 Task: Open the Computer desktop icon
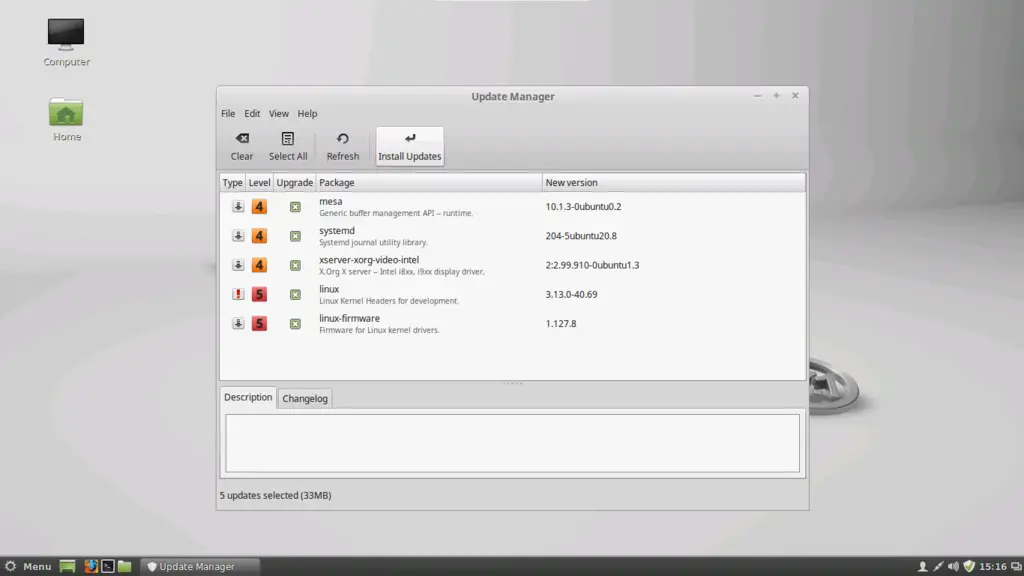[66, 42]
